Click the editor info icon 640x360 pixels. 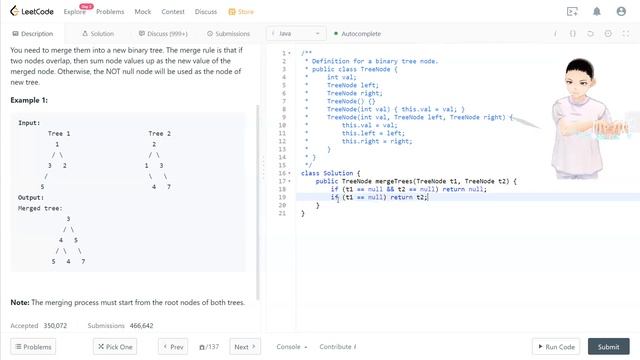[555, 34]
